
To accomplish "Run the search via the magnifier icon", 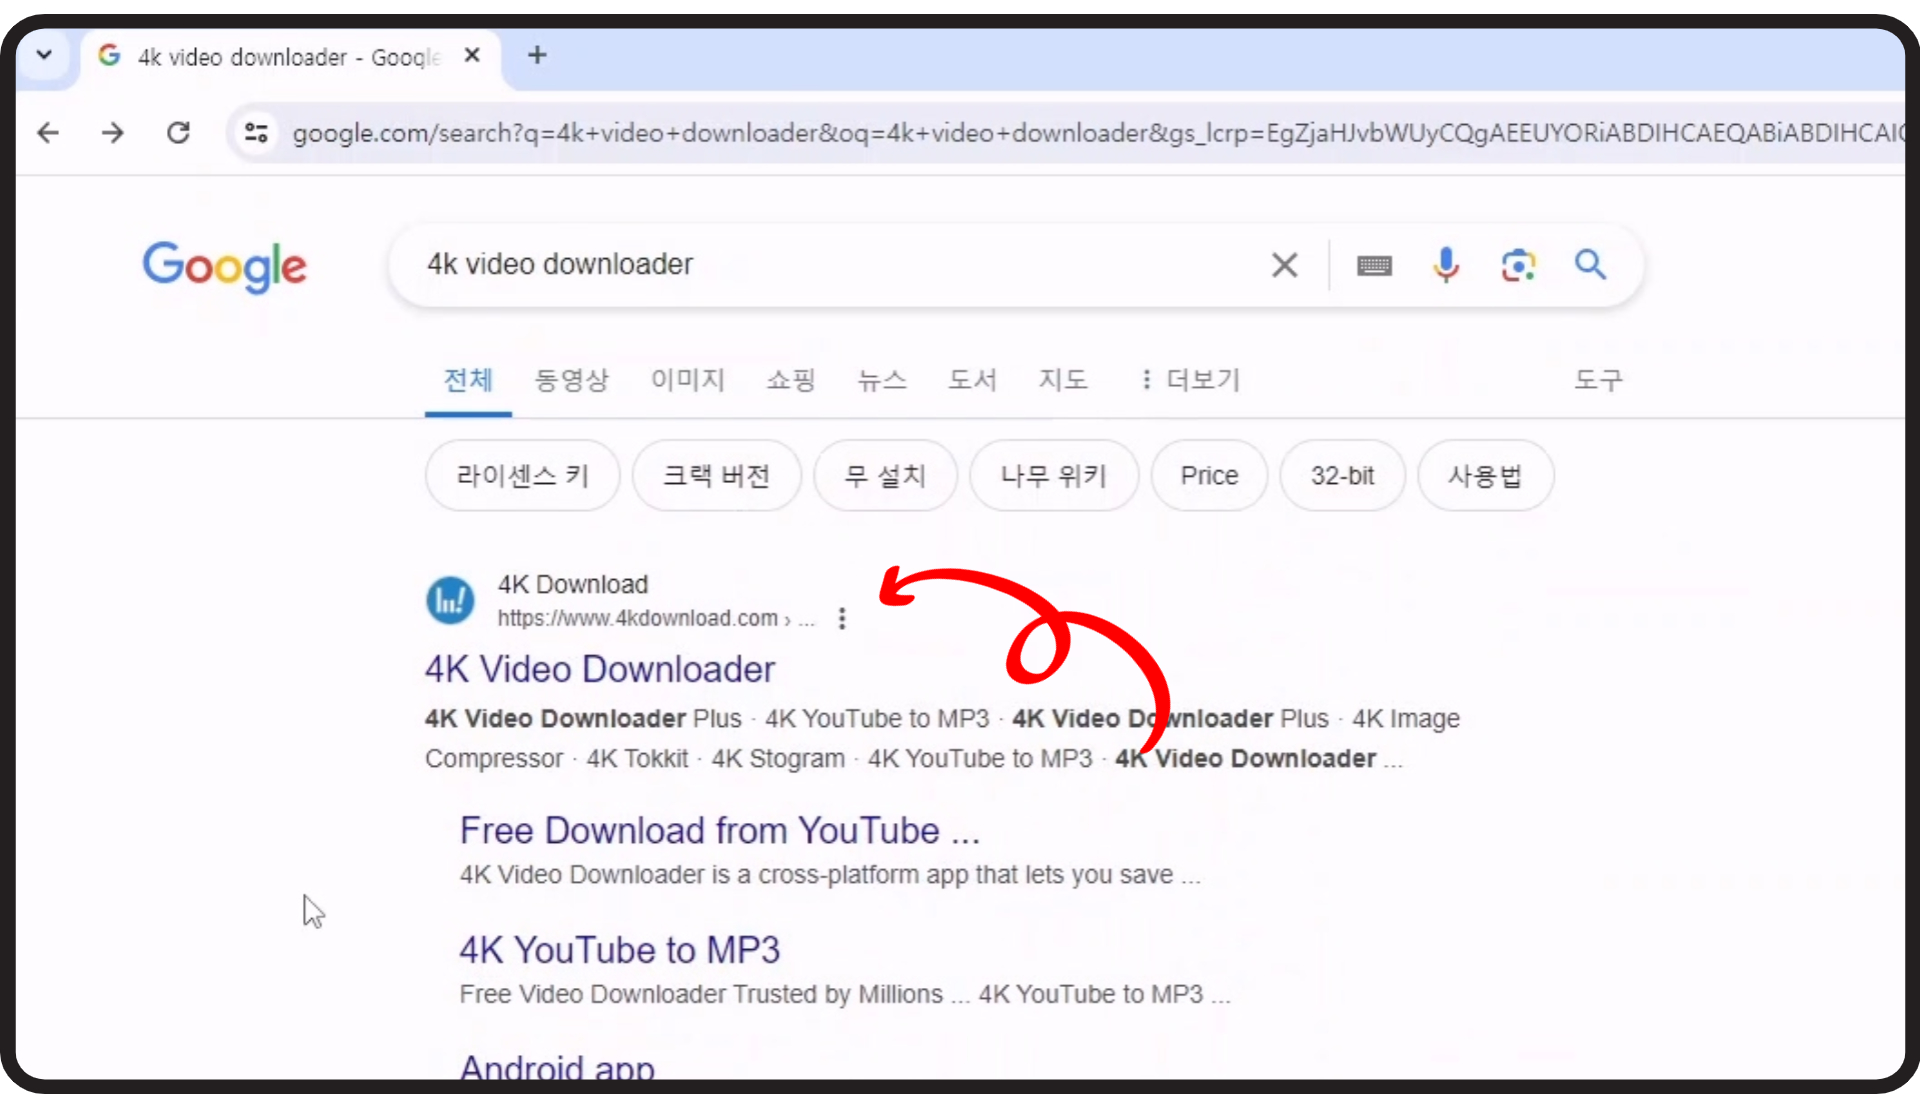I will point(1590,264).
